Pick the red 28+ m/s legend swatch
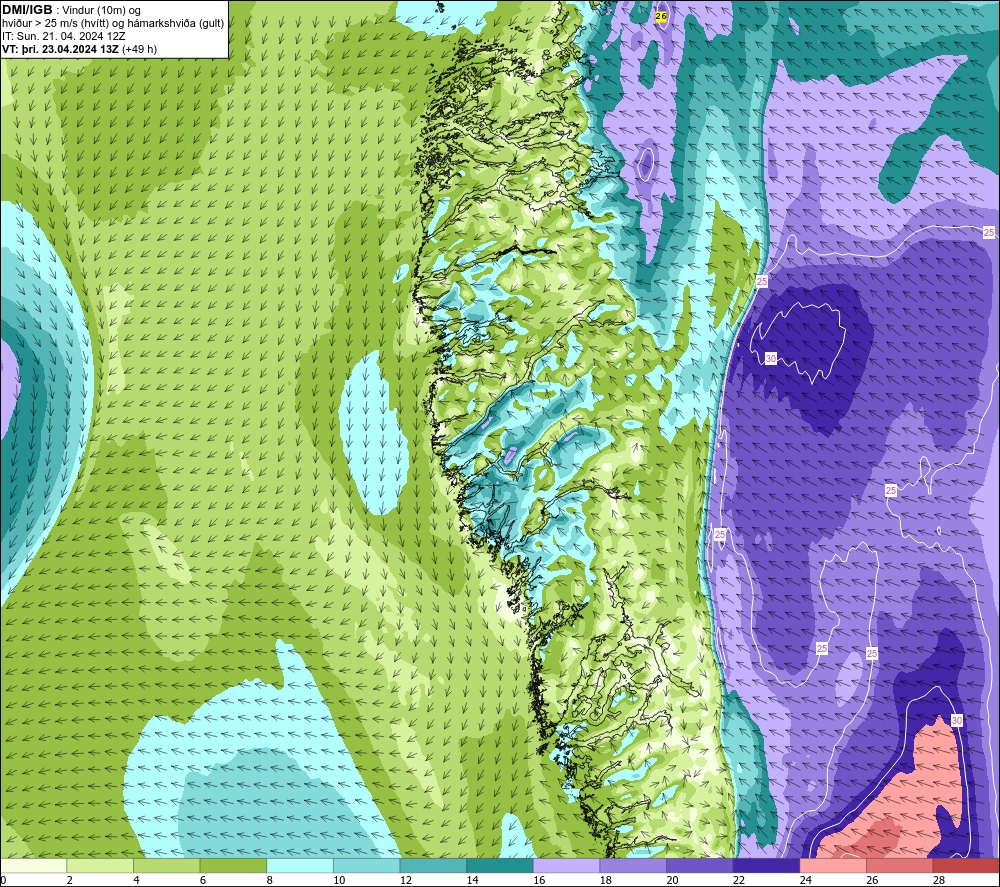This screenshot has width=1000, height=887. click(x=966, y=865)
